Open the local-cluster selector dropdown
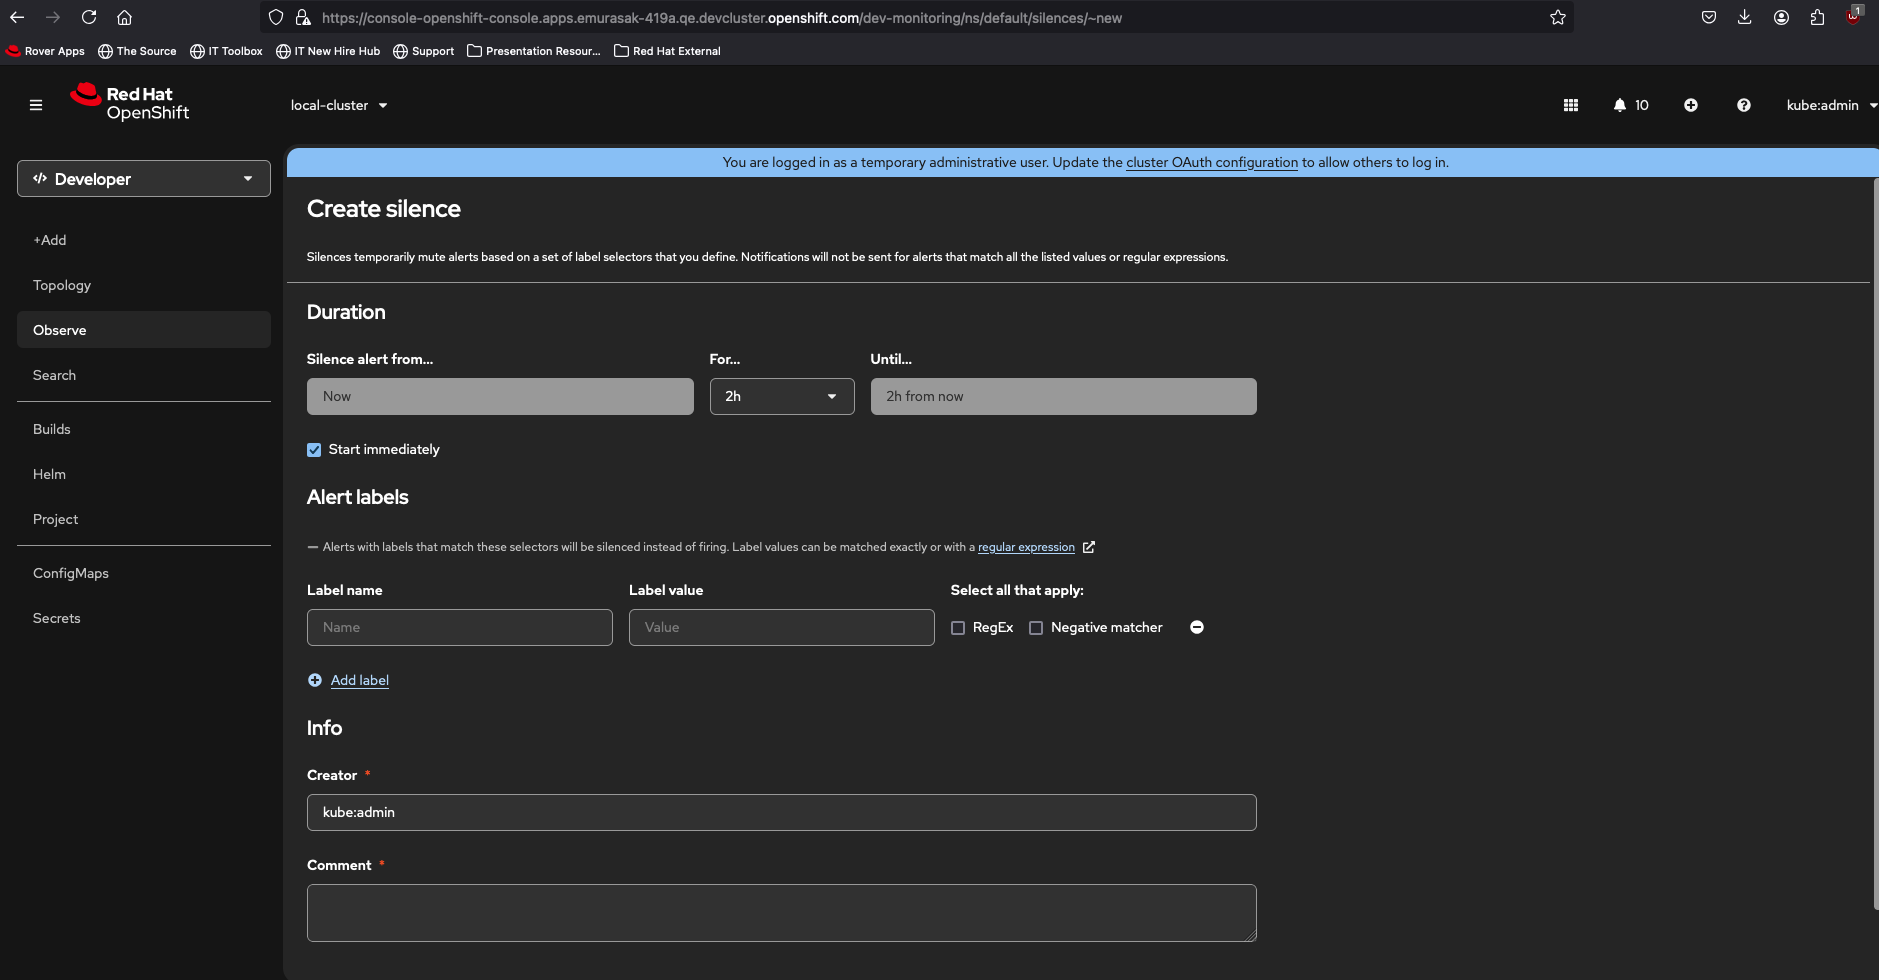 point(338,105)
